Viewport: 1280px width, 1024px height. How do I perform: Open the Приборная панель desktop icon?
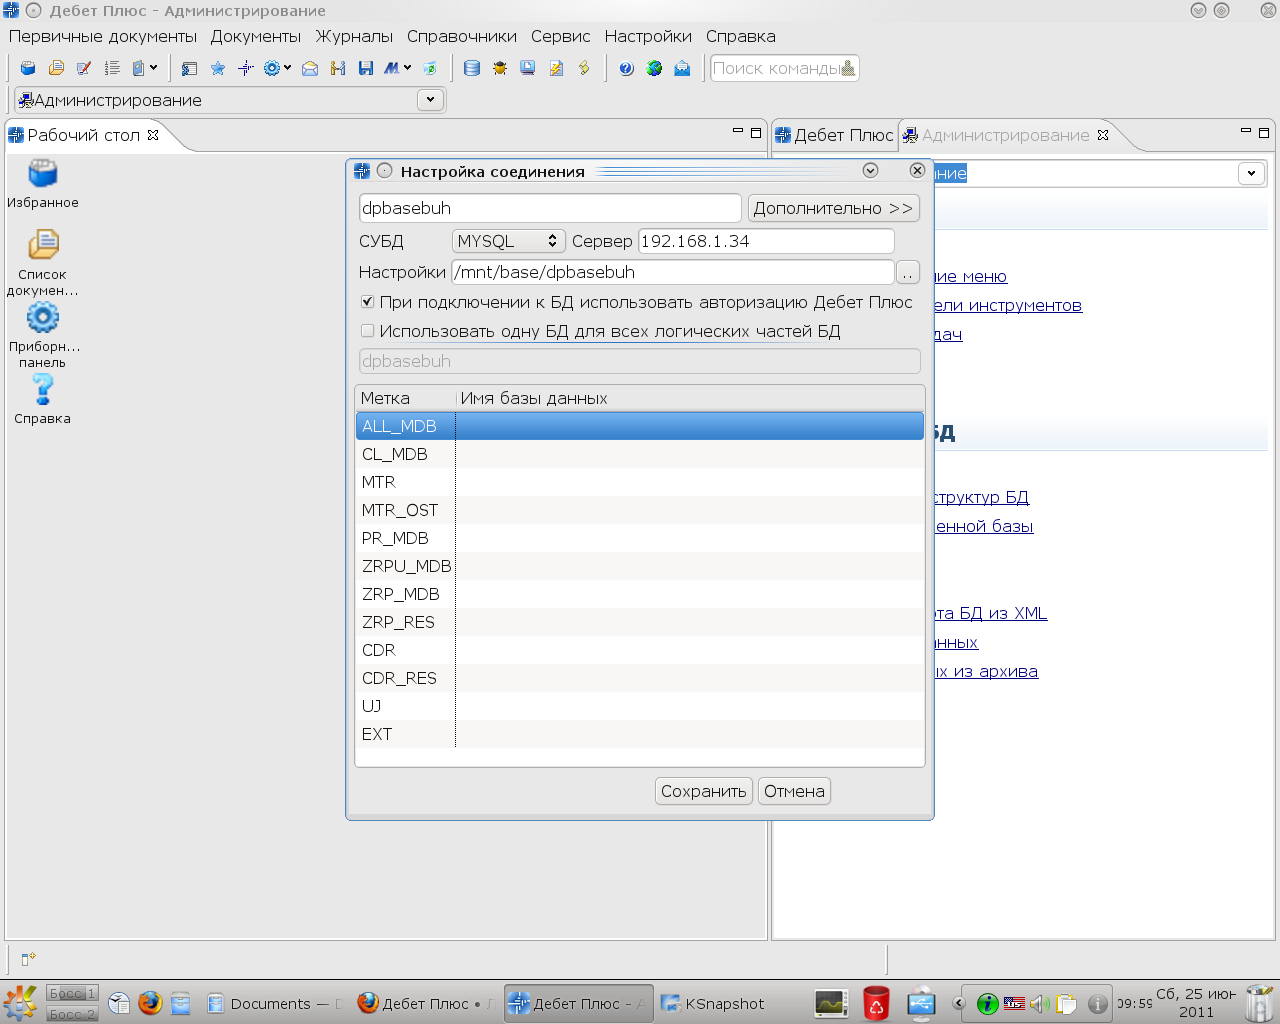(x=42, y=335)
